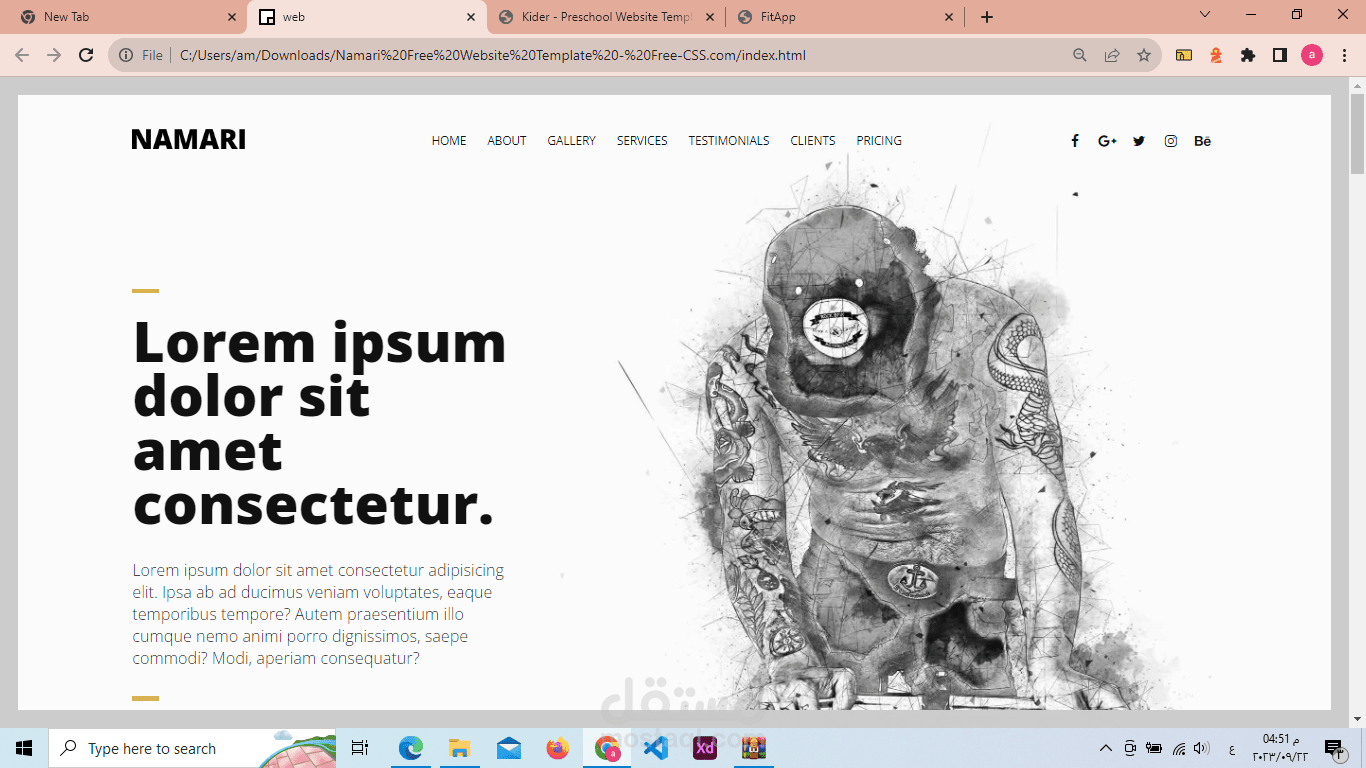Go to the HOME nav link
This screenshot has width=1366, height=768.
(449, 141)
